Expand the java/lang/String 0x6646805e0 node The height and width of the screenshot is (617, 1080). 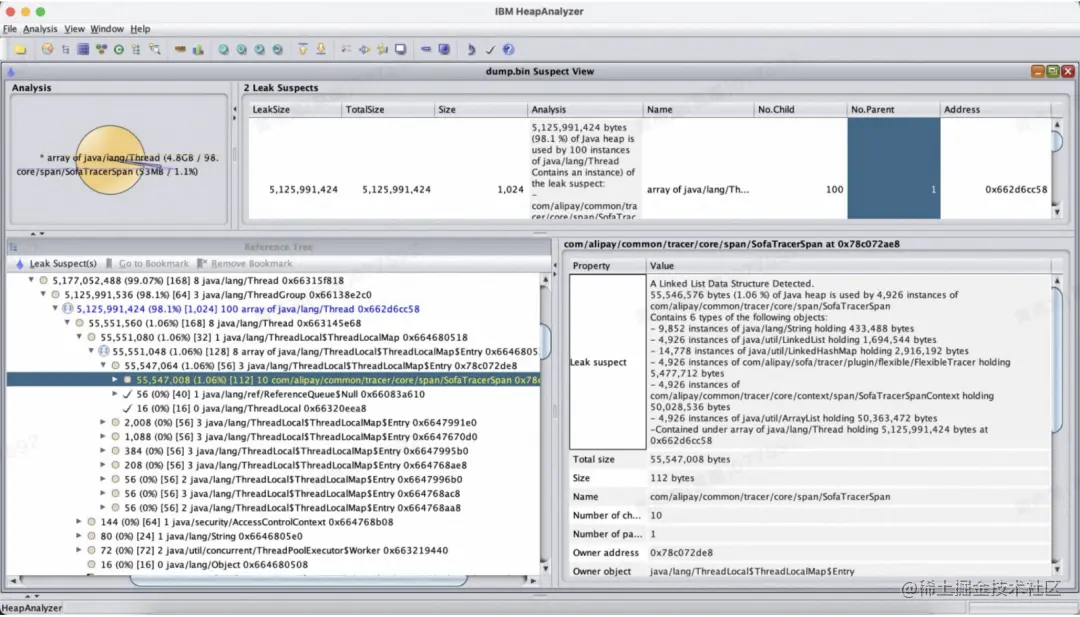(x=79, y=536)
